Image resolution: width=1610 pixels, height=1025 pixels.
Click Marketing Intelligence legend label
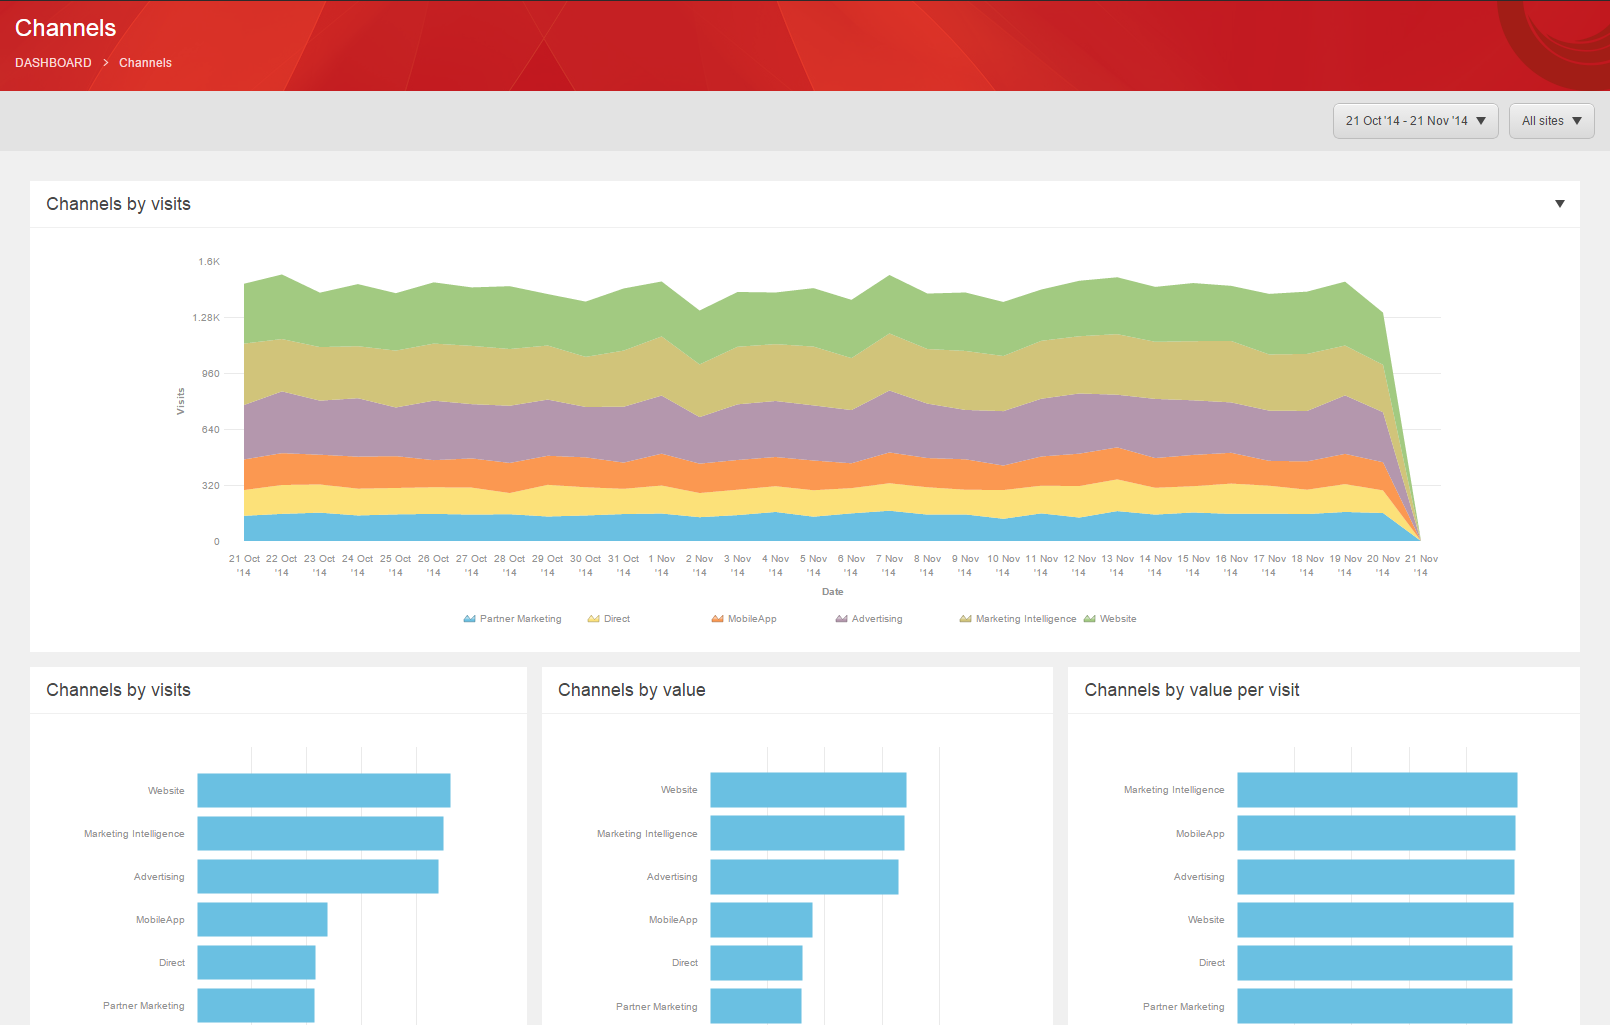point(1026,619)
